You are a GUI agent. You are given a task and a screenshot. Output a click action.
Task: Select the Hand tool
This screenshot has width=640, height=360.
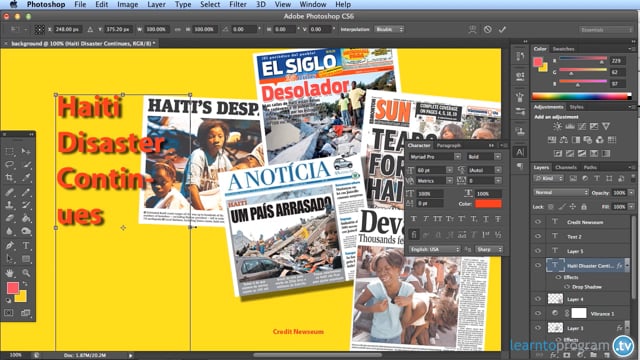[x=9, y=273]
